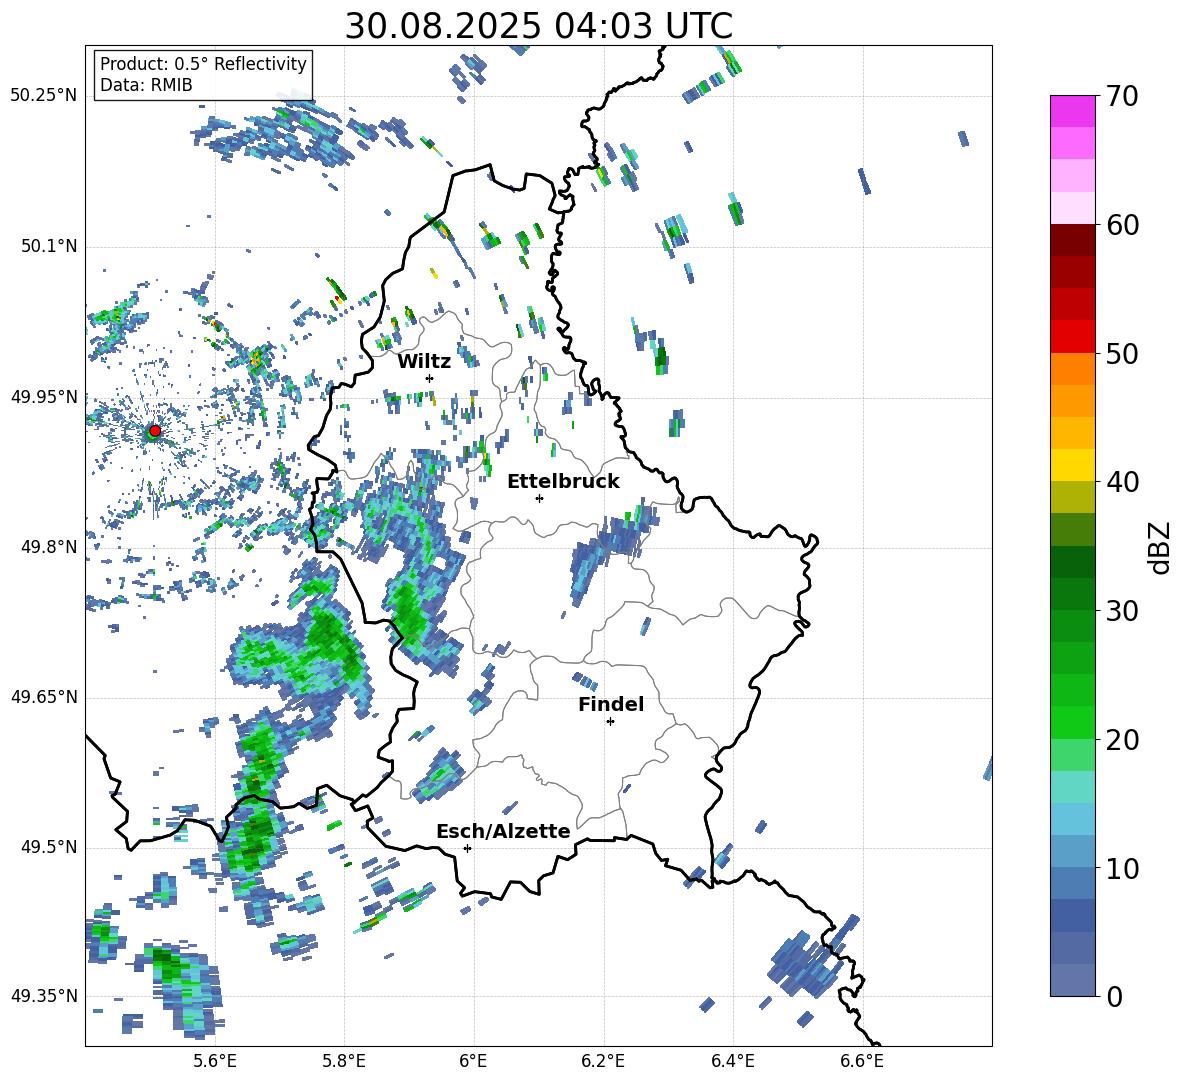Click the Wiltz station cross marker
This screenshot has height=1081, width=1184.
[430, 378]
